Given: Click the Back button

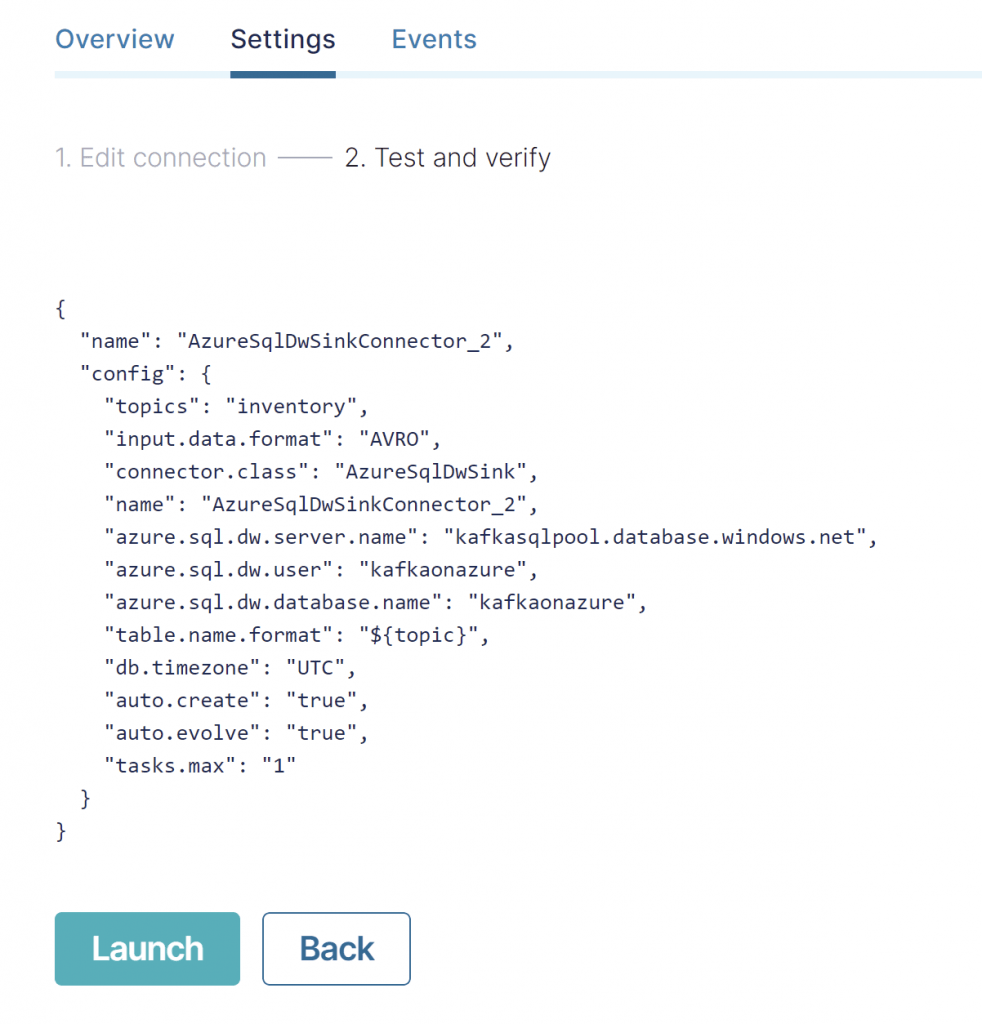Looking at the screenshot, I should click(336, 948).
